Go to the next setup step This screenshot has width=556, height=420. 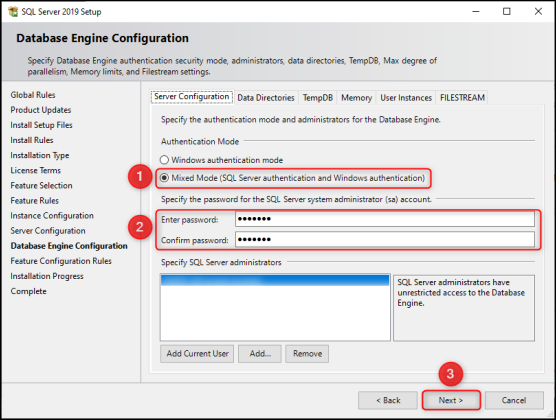click(451, 400)
